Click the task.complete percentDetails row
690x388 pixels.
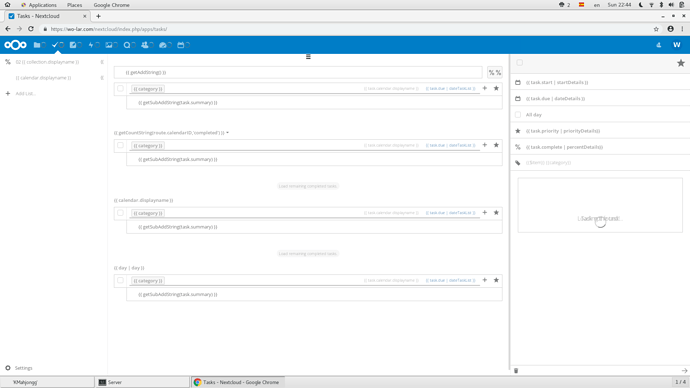click(600, 147)
